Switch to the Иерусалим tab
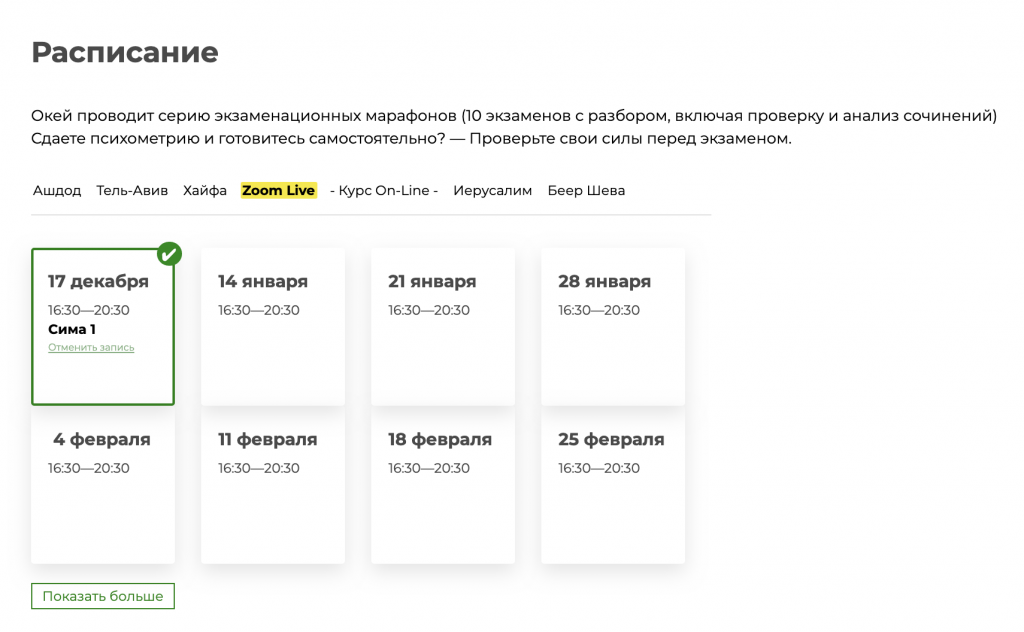The width and height of the screenshot is (1024, 632). [x=492, y=190]
